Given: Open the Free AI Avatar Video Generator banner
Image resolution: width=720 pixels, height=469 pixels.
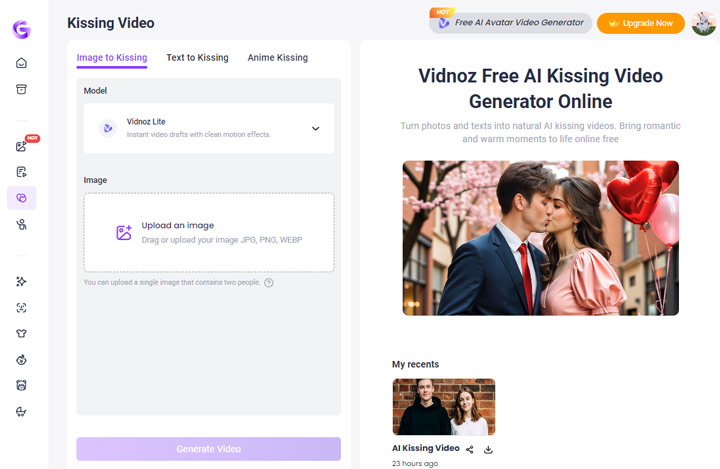Looking at the screenshot, I should click(x=511, y=23).
